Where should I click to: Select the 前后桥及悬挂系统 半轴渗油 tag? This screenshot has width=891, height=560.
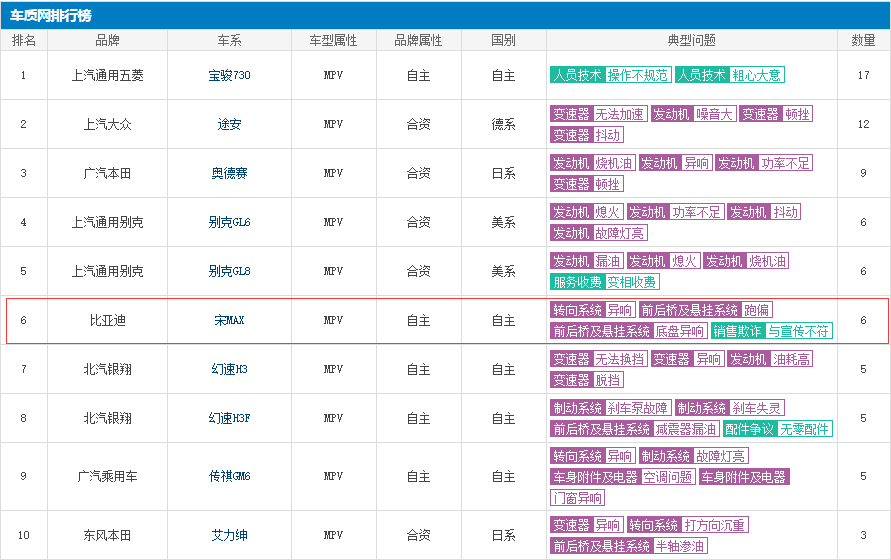(629, 546)
